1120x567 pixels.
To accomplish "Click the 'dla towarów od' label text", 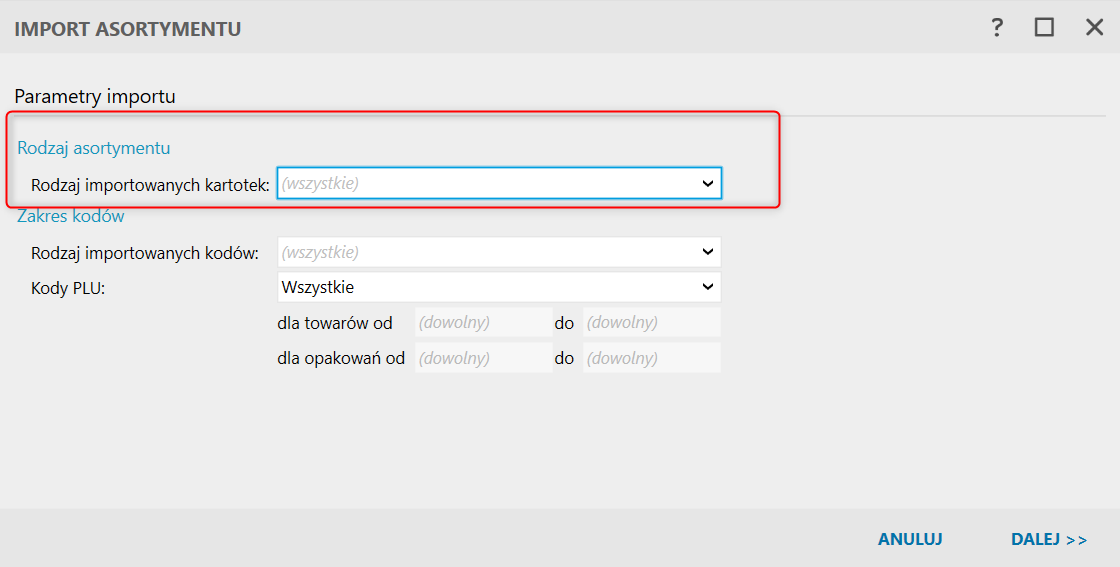I will (335, 323).
